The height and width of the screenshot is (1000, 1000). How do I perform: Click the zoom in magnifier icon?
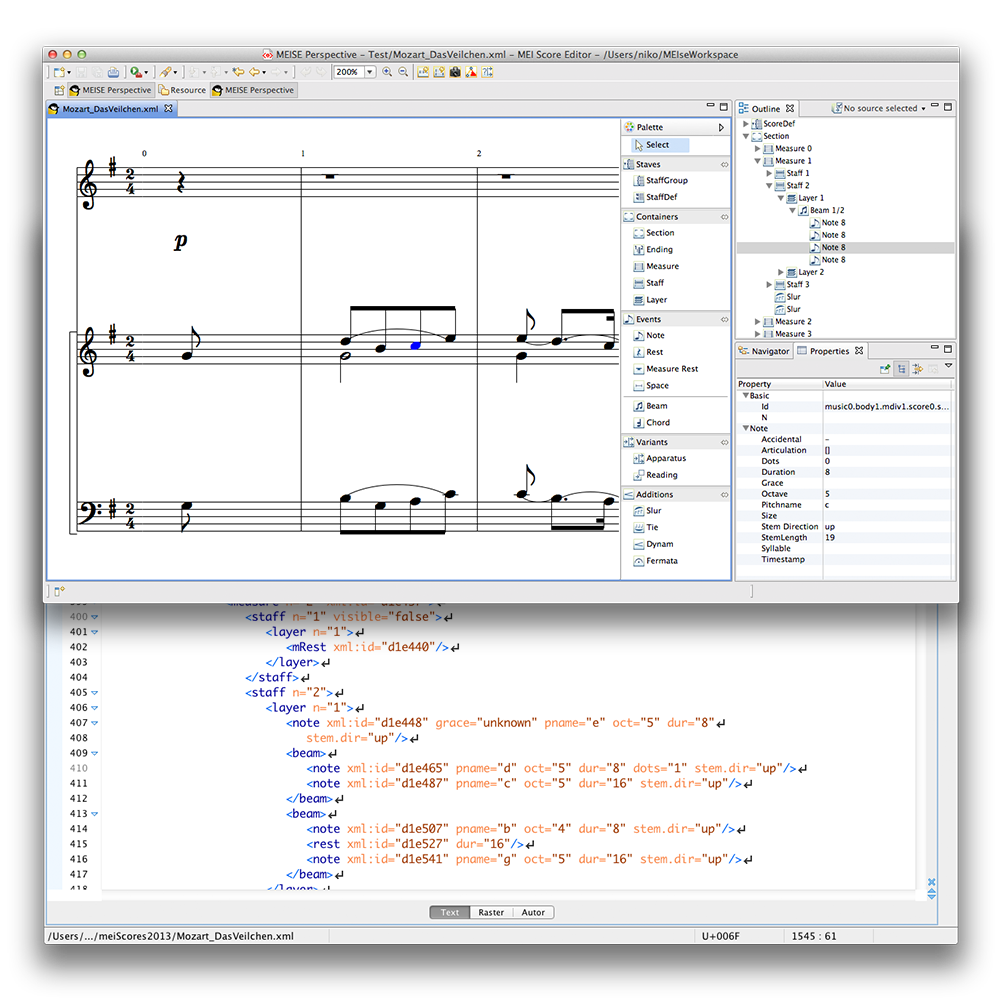(388, 72)
